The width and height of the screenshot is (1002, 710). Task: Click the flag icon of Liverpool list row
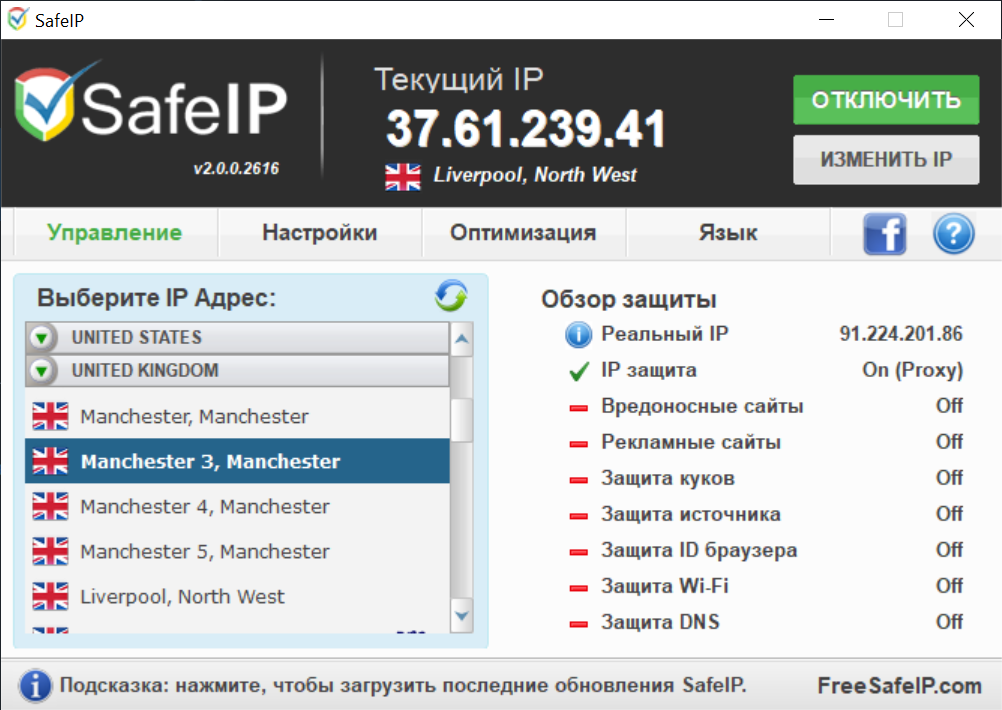50,596
